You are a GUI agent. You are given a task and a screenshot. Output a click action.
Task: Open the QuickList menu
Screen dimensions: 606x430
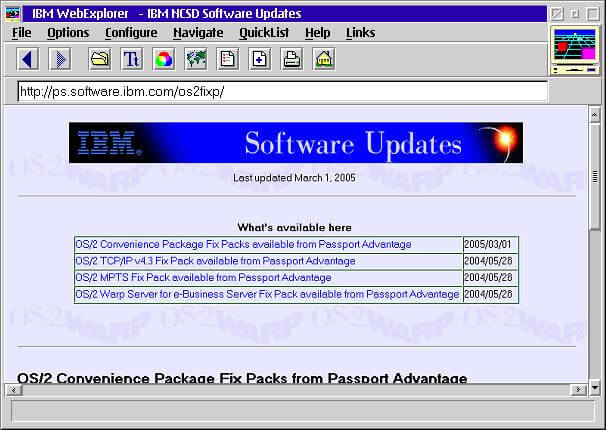pyautogui.click(x=264, y=33)
